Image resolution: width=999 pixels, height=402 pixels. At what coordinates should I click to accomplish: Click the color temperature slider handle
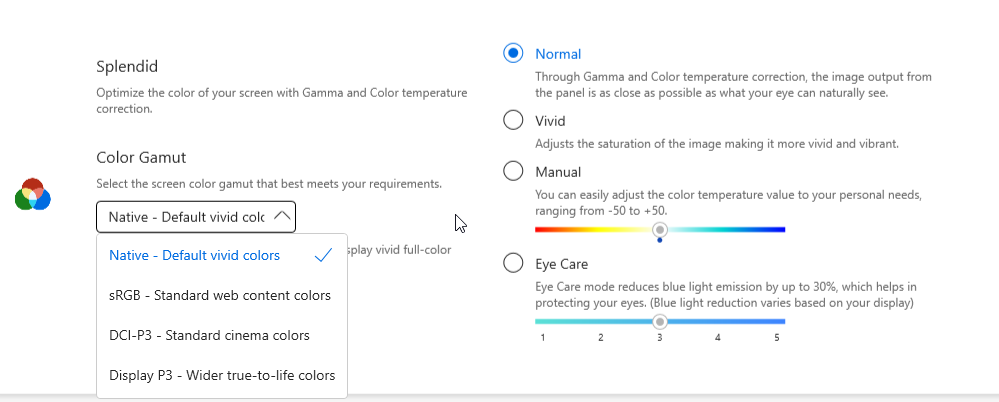click(660, 229)
